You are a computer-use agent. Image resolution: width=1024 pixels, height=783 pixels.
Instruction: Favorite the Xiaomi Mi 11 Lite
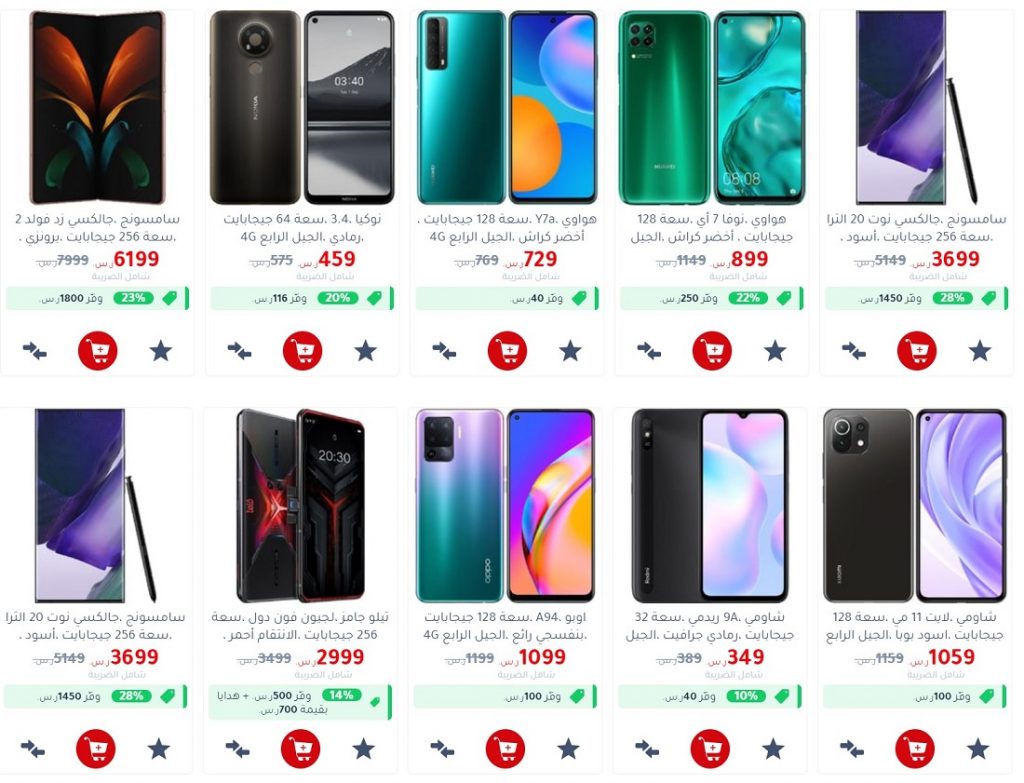978,748
